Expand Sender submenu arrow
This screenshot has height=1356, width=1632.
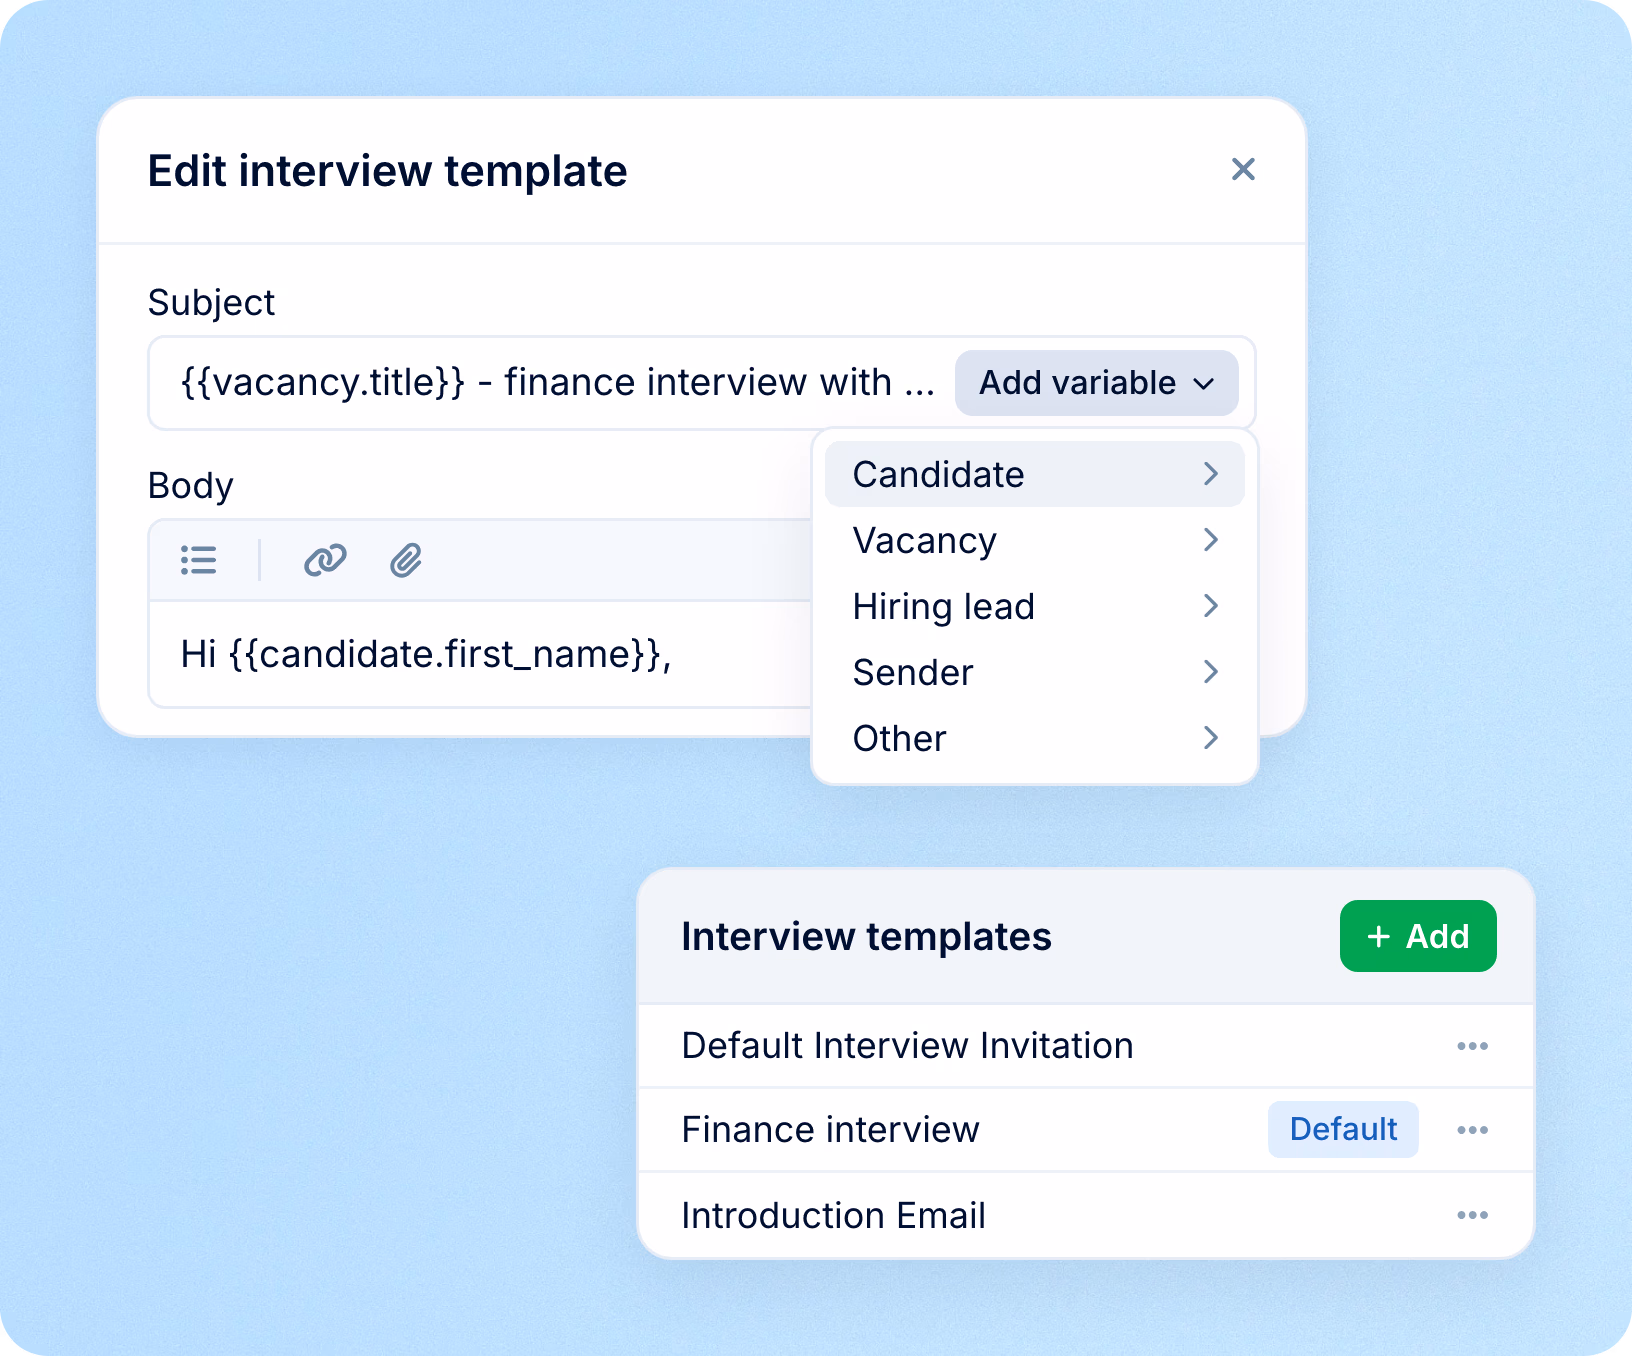tap(1211, 672)
